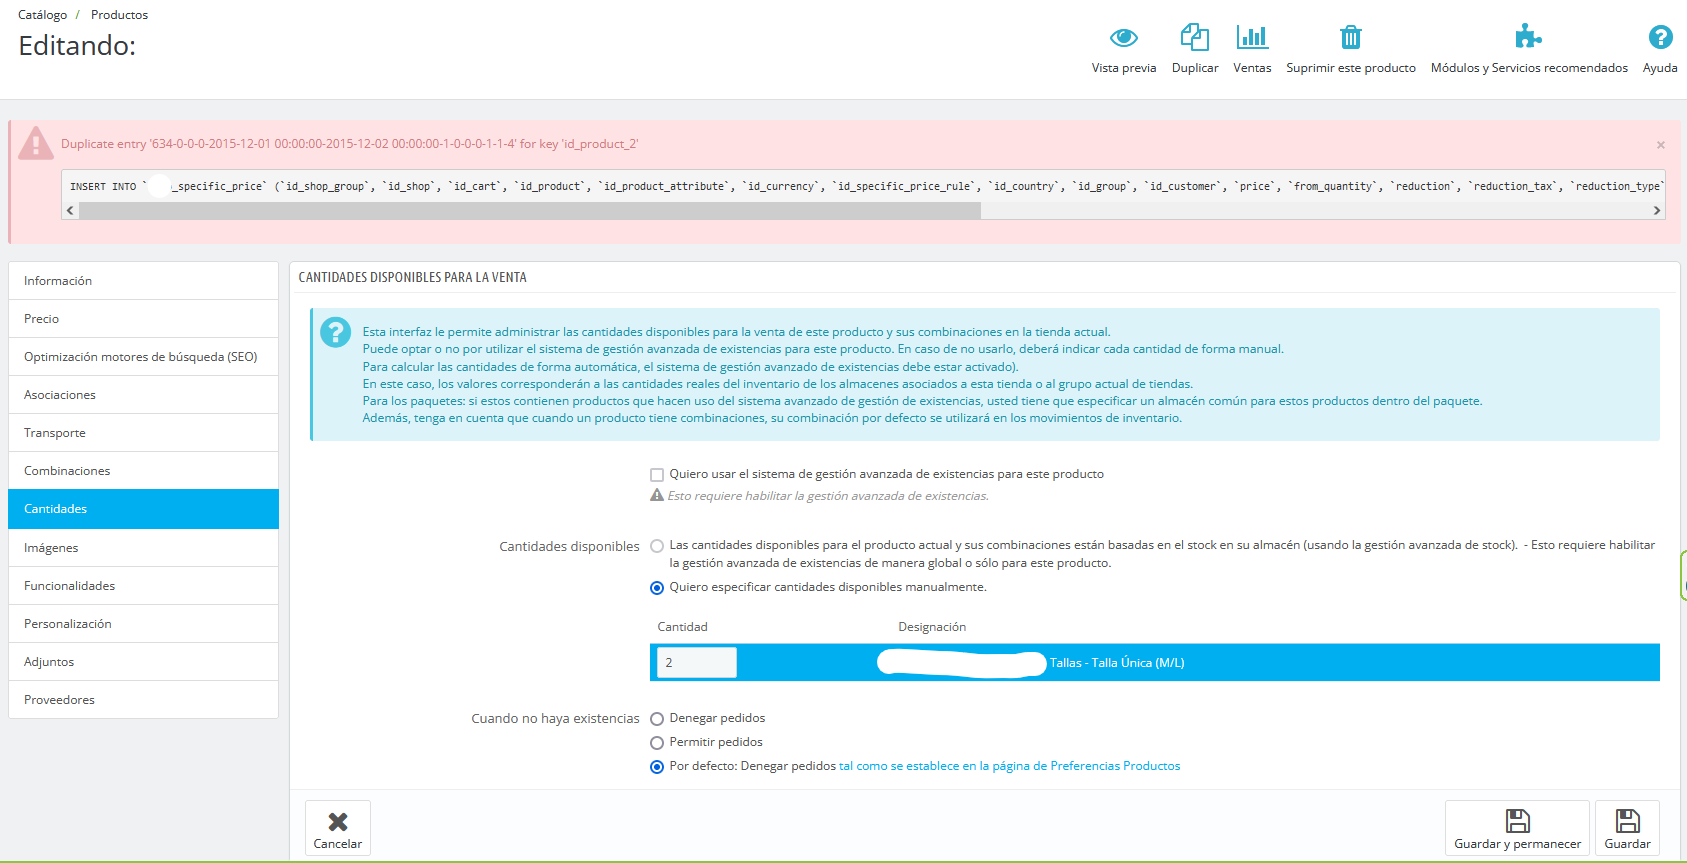Go to Catálogo breadcrumb link

click(43, 15)
